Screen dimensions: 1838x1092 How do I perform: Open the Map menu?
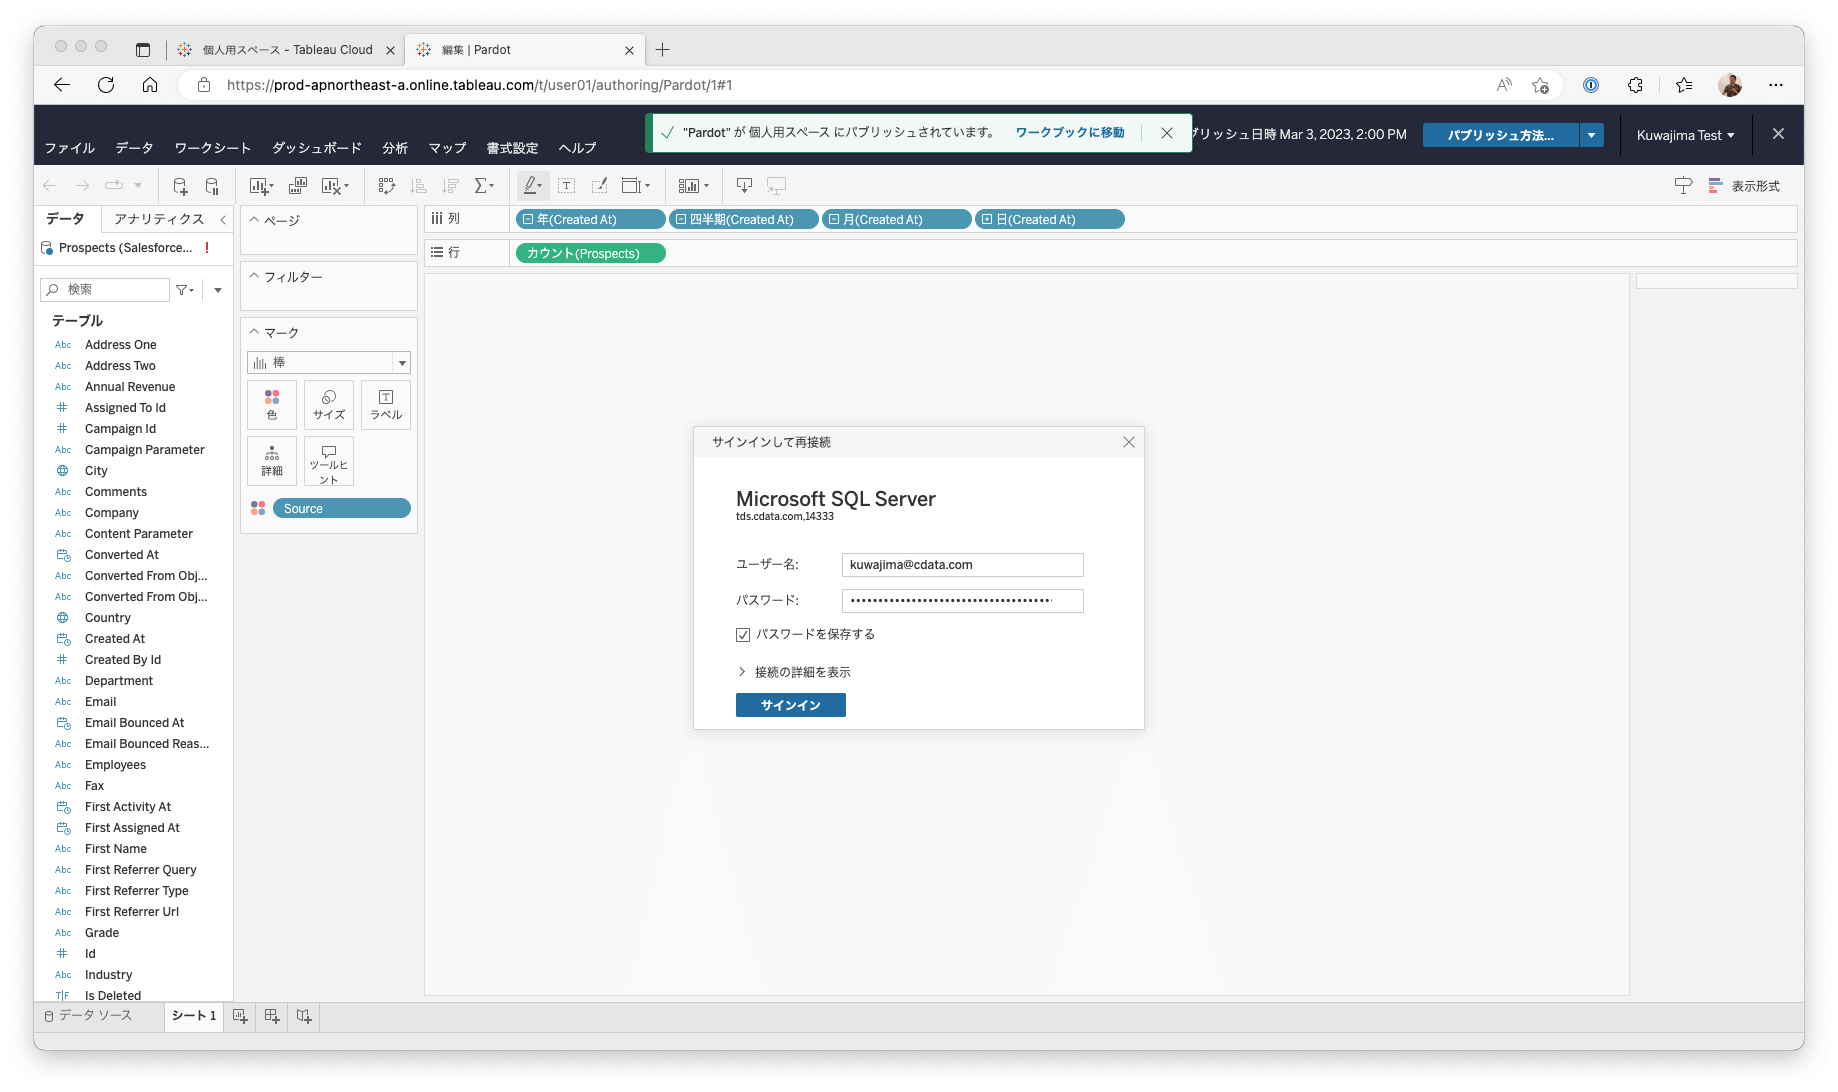[447, 148]
